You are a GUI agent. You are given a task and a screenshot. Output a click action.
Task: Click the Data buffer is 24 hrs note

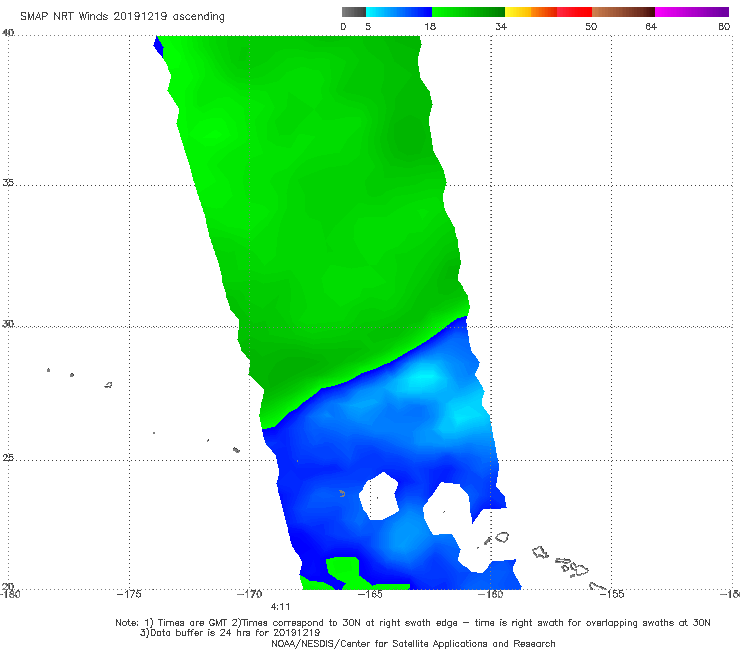[230, 633]
